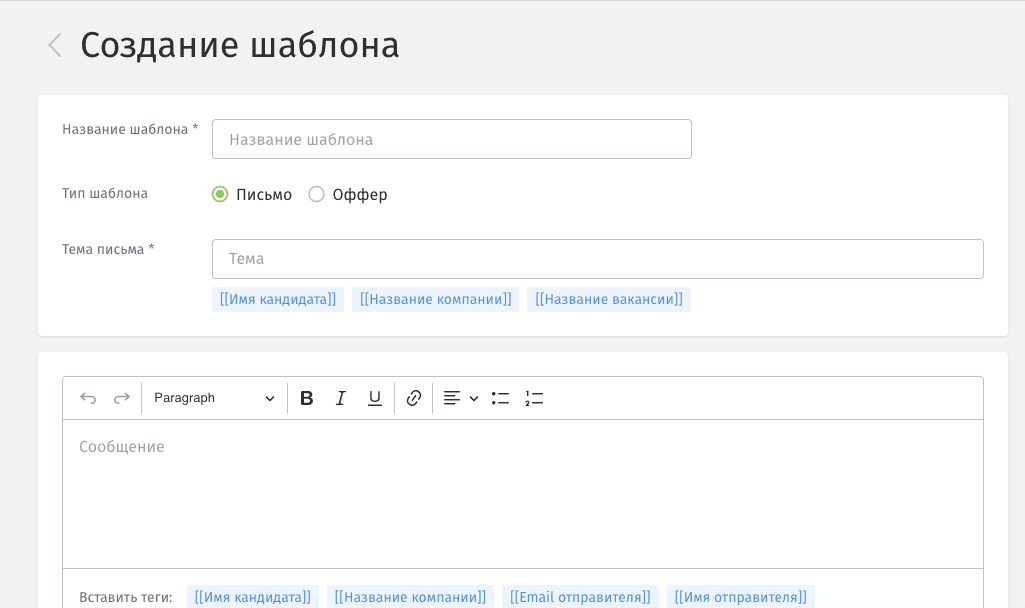
Task: Insert a link with the link icon
Action: click(414, 398)
